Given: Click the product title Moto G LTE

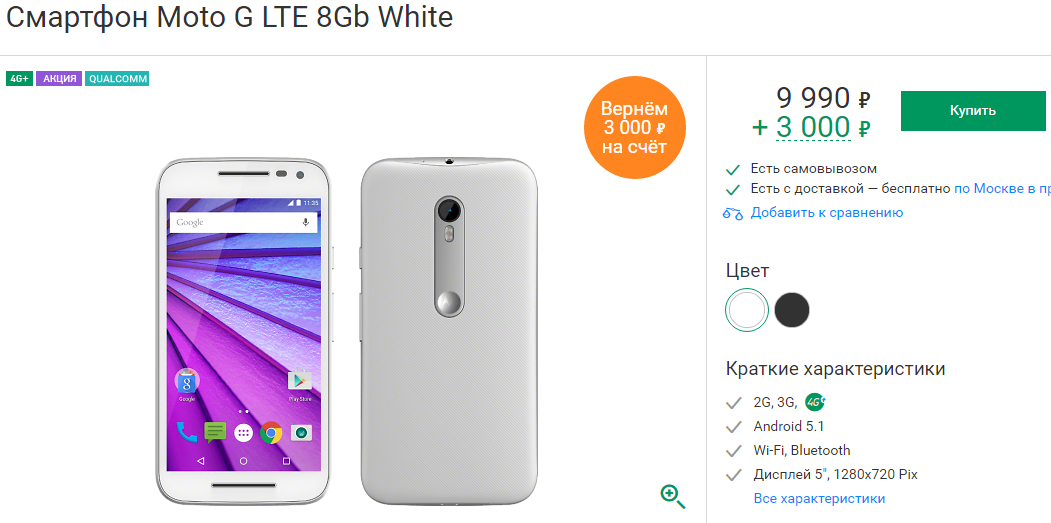Looking at the screenshot, I should tap(229, 17).
